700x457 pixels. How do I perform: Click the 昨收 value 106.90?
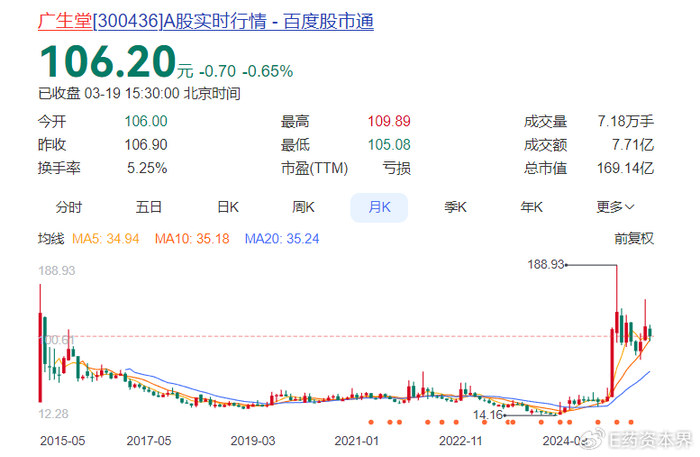point(146,145)
